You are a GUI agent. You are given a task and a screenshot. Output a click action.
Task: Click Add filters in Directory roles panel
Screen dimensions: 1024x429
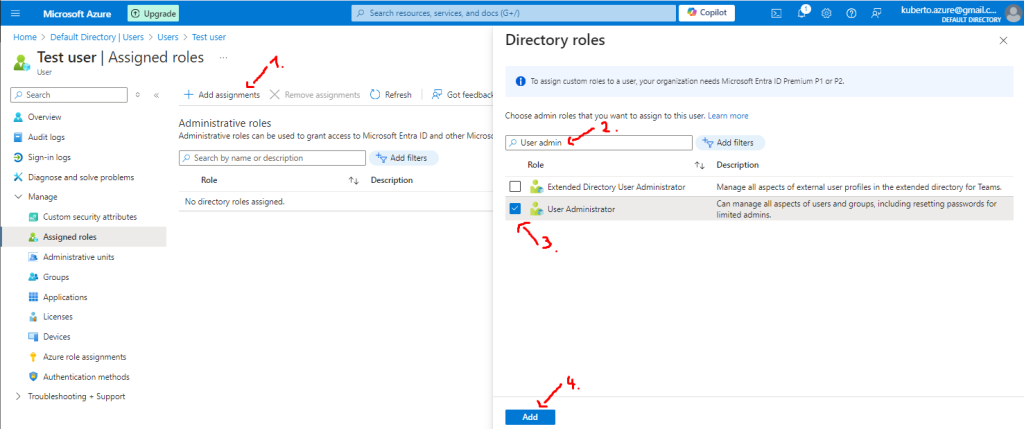730,142
